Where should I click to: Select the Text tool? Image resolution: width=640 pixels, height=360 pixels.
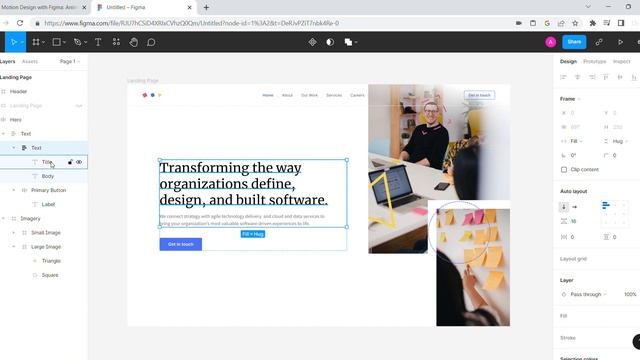click(x=98, y=42)
